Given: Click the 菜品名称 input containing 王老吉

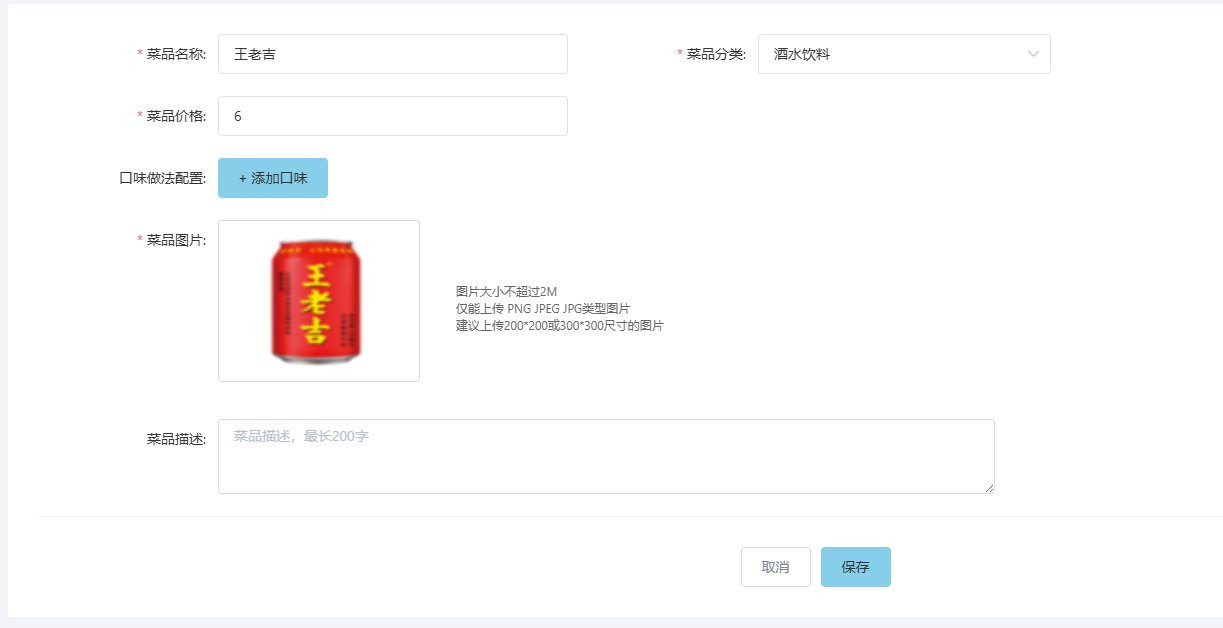Looking at the screenshot, I should 392,54.
